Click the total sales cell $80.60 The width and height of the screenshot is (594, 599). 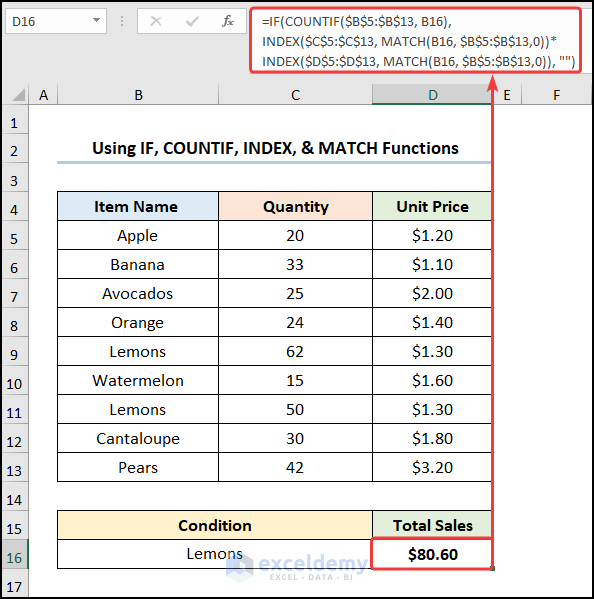coord(432,554)
